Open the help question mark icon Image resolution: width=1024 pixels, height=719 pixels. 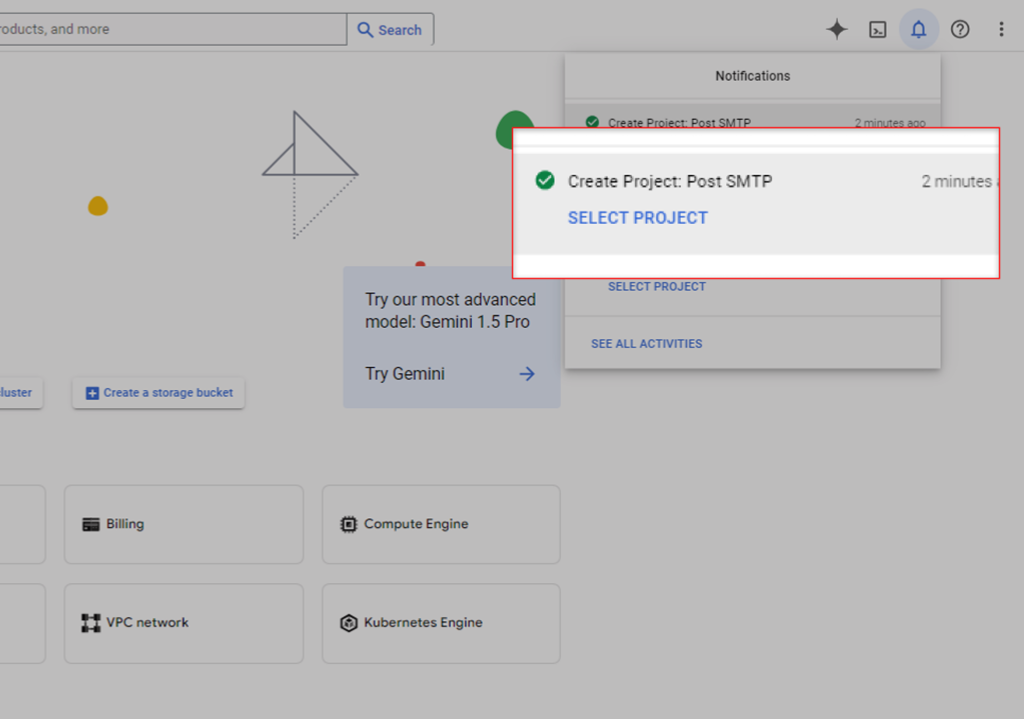[960, 30]
